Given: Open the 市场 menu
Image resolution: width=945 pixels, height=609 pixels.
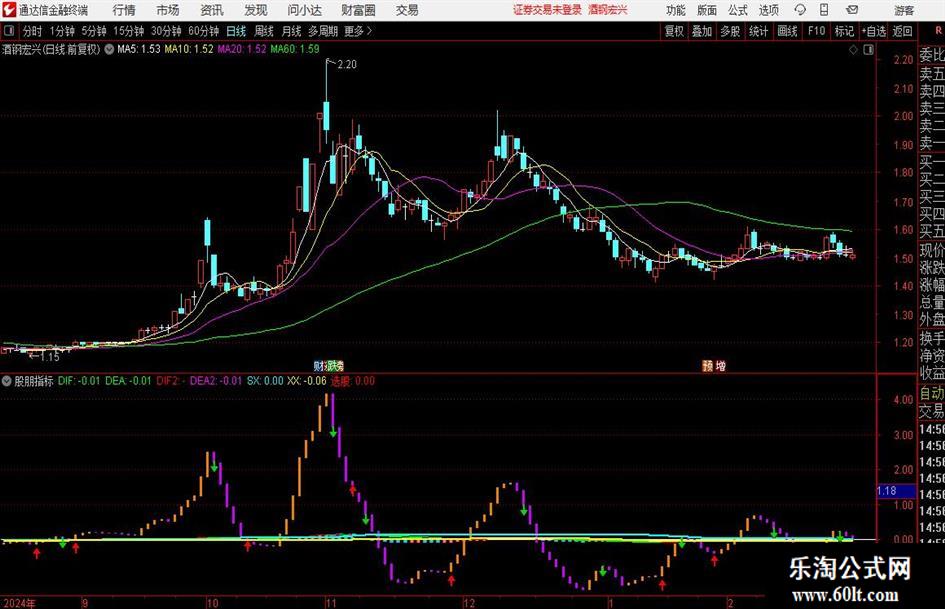Looking at the screenshot, I should [168, 10].
